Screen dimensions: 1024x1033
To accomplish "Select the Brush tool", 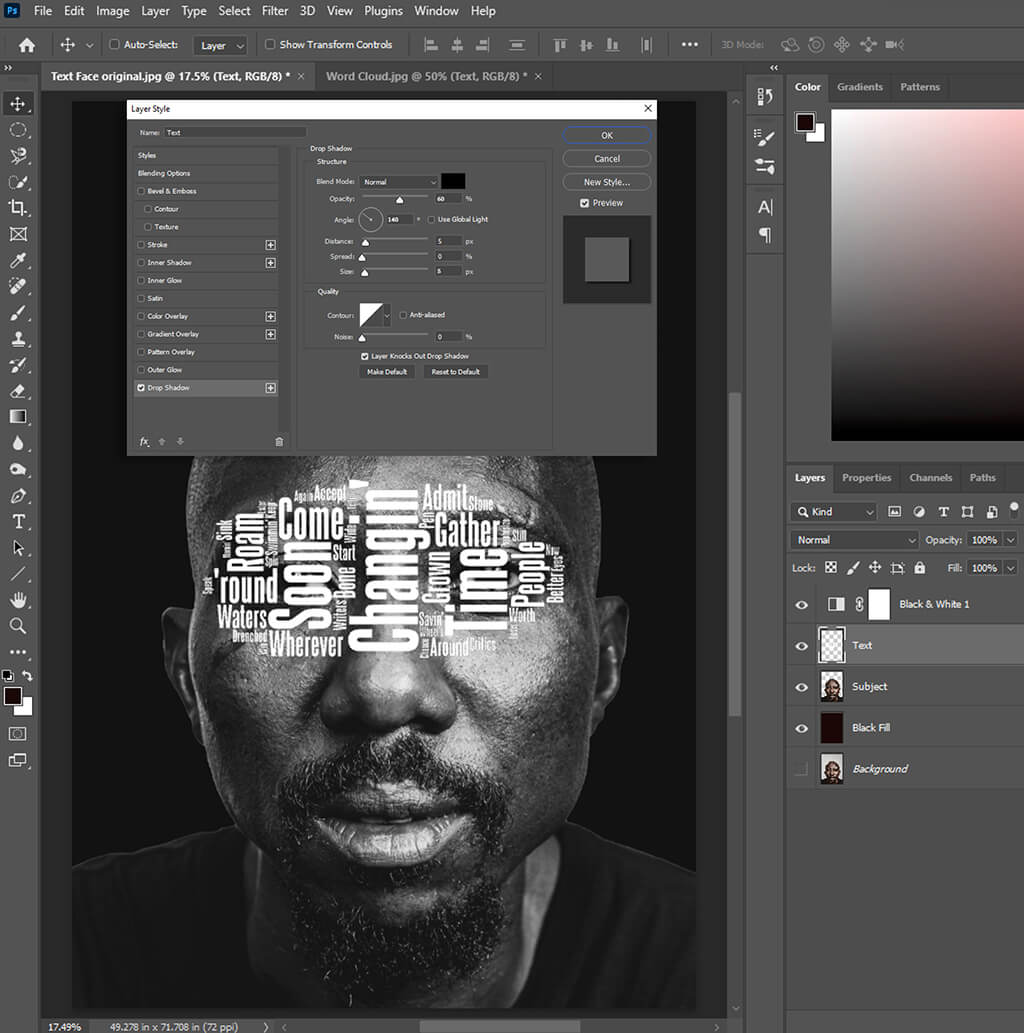I will click(15, 312).
